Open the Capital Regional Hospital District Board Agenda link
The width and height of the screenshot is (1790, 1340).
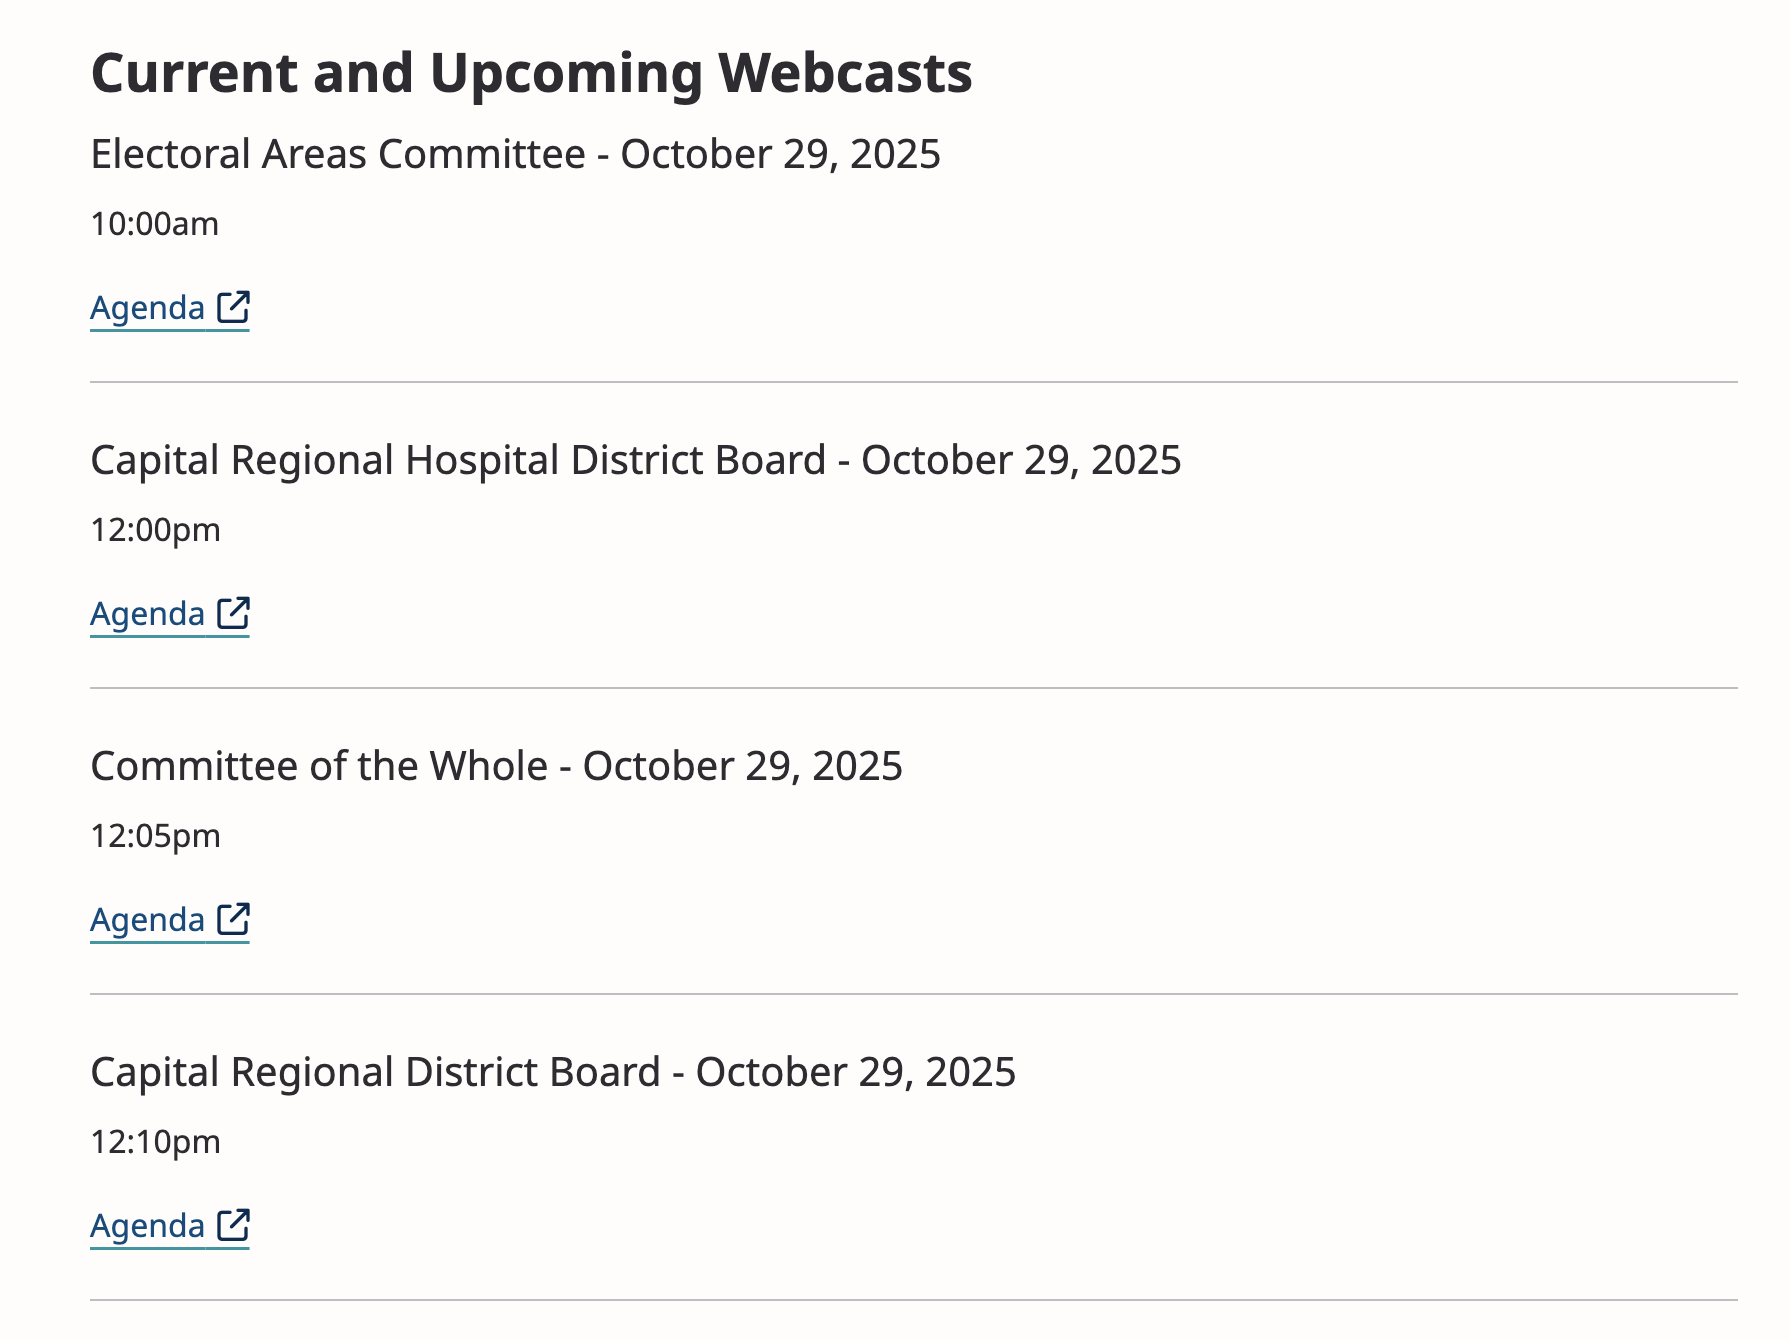point(148,614)
